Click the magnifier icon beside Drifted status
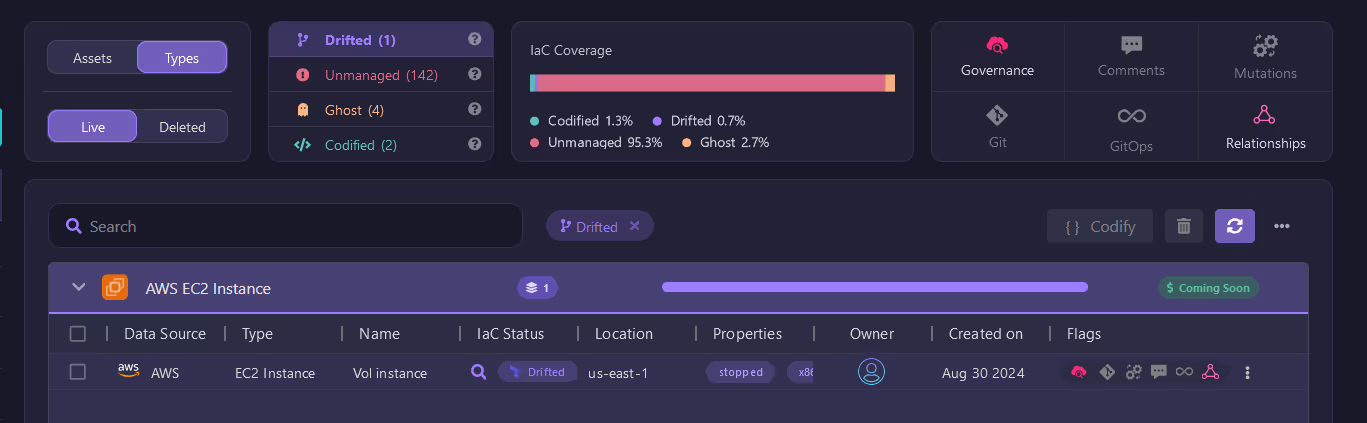The image size is (1367, 423). point(479,372)
